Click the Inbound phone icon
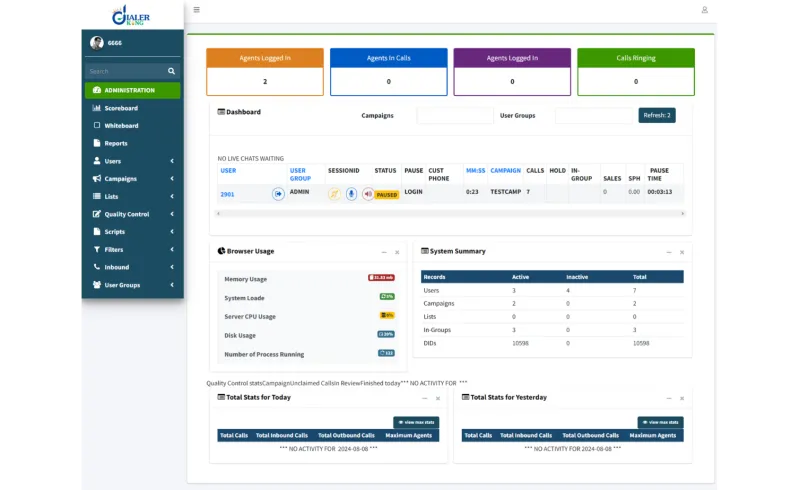This screenshot has height=490, width=800. pyautogui.click(x=96, y=266)
